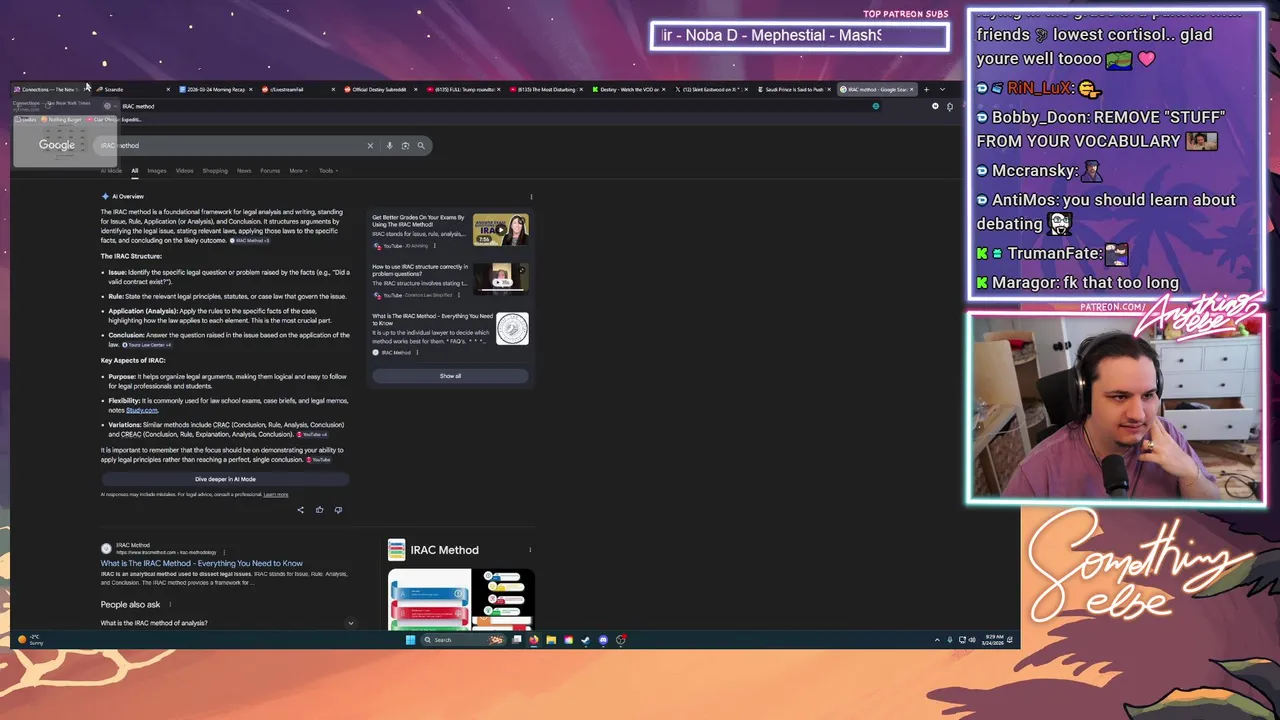The image size is (1280, 720).
Task: Open "Get Better Grades On Your Exams" video
Action: point(450,230)
